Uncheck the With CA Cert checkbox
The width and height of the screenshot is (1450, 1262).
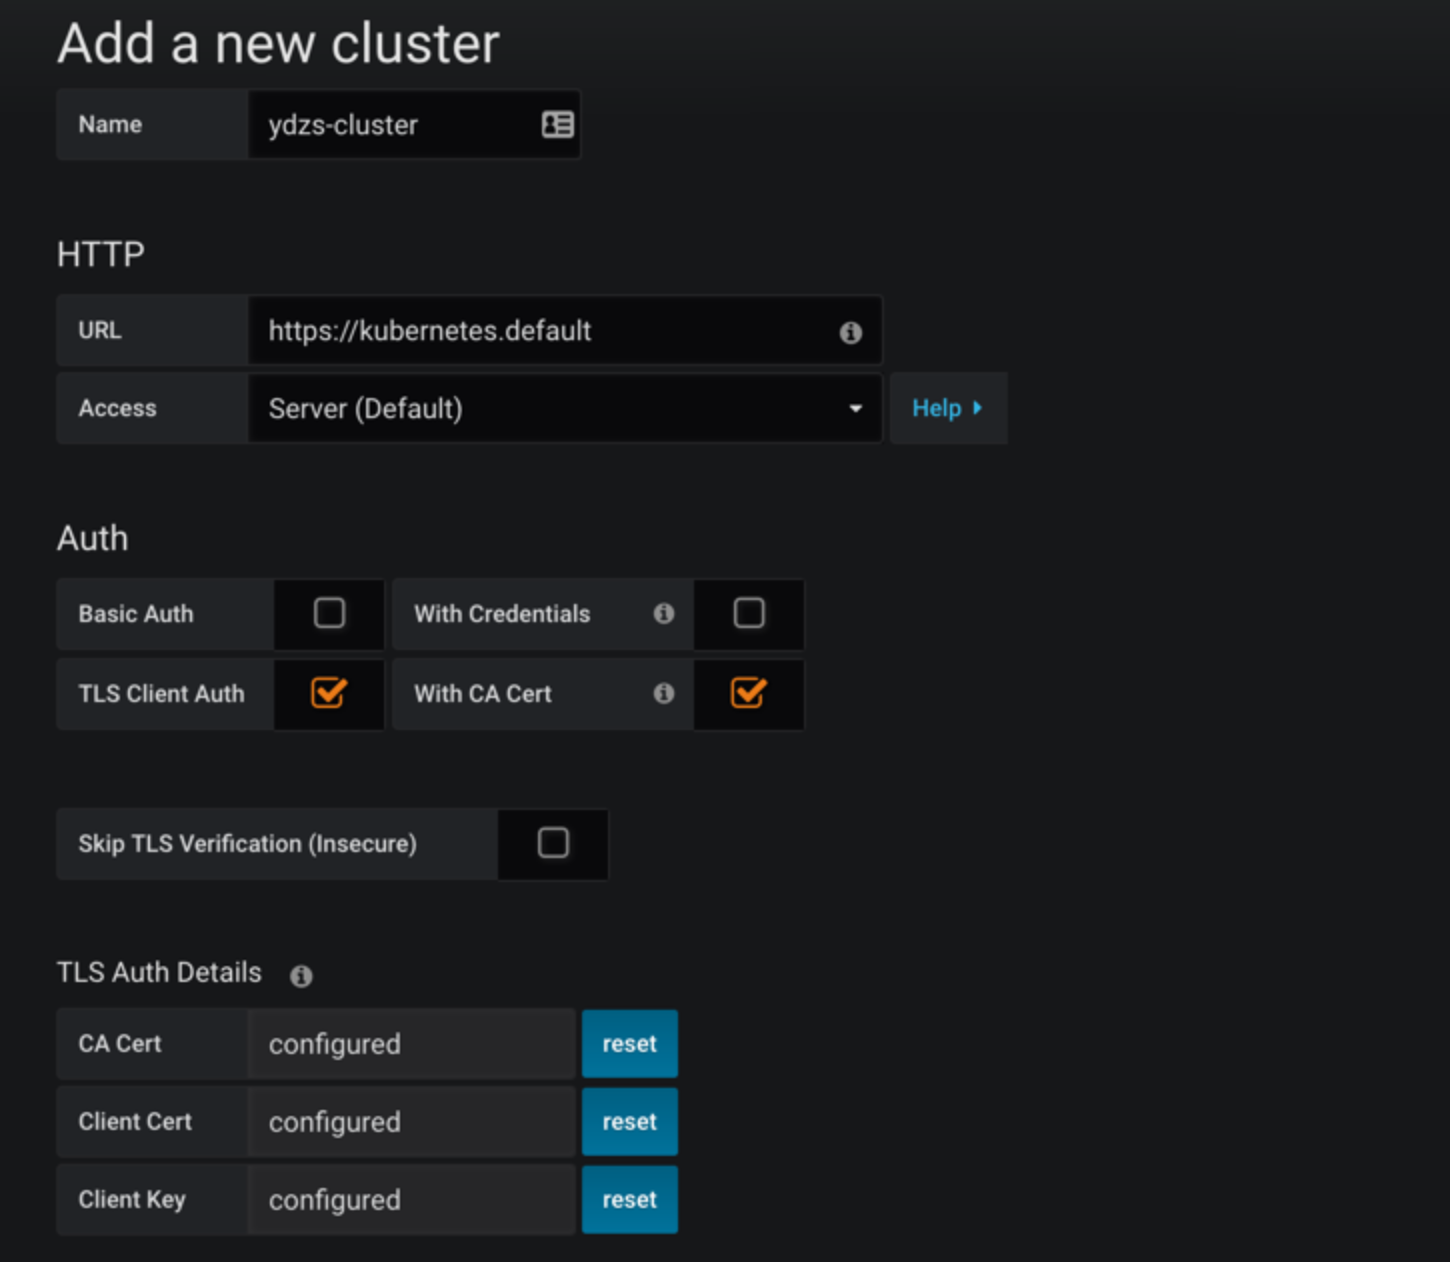pyautogui.click(x=749, y=692)
